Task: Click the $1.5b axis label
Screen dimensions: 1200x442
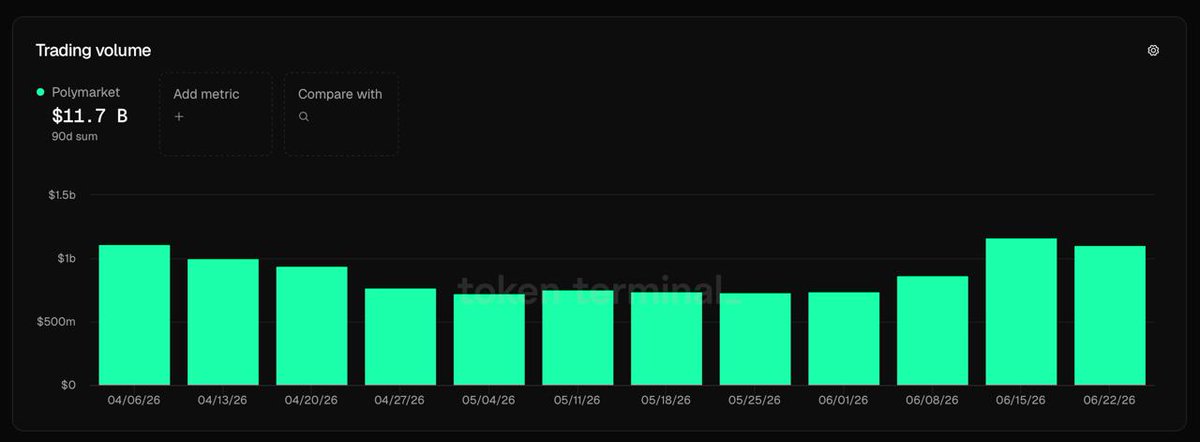Action: [62, 194]
